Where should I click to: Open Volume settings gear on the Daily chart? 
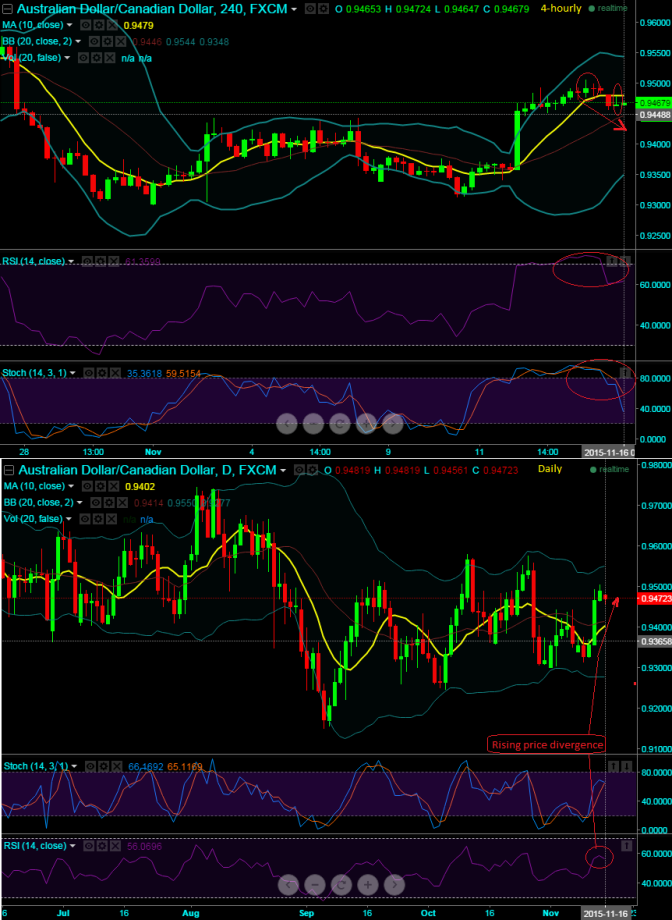96,519
